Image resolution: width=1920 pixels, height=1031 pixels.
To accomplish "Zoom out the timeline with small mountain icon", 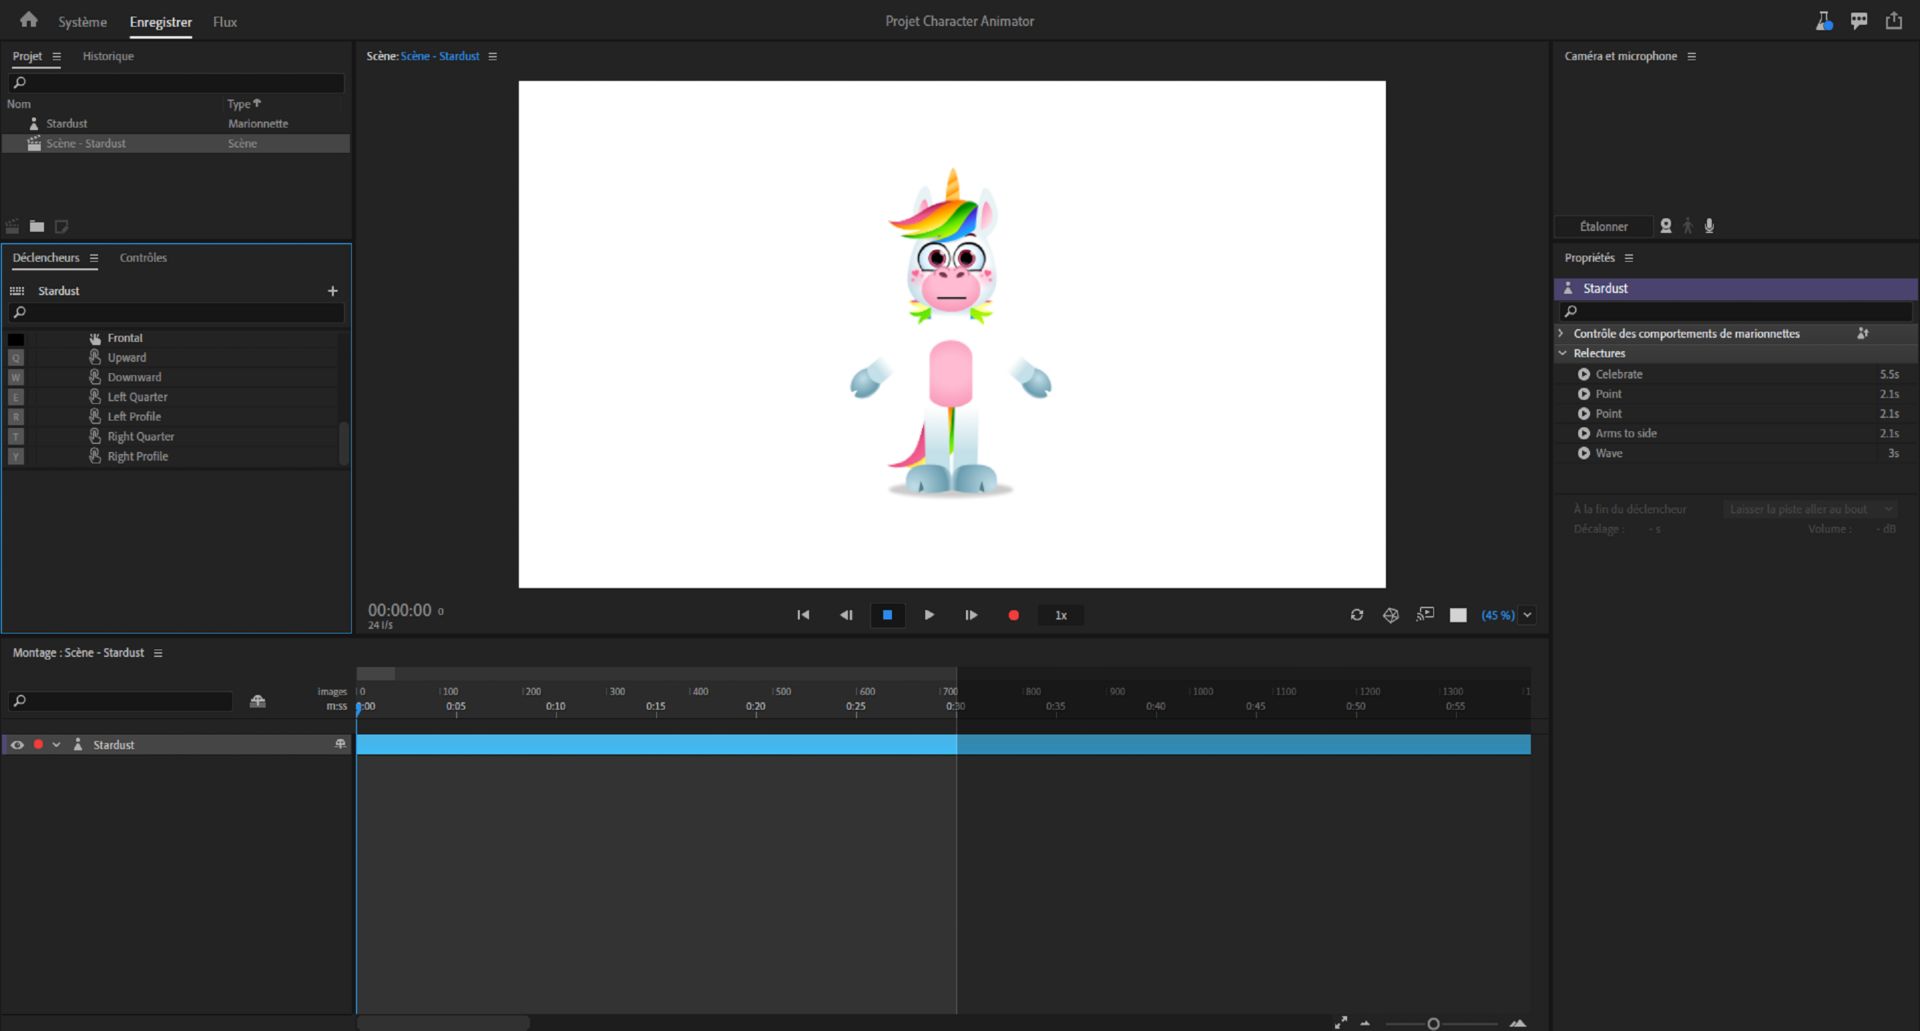I will (1365, 1023).
